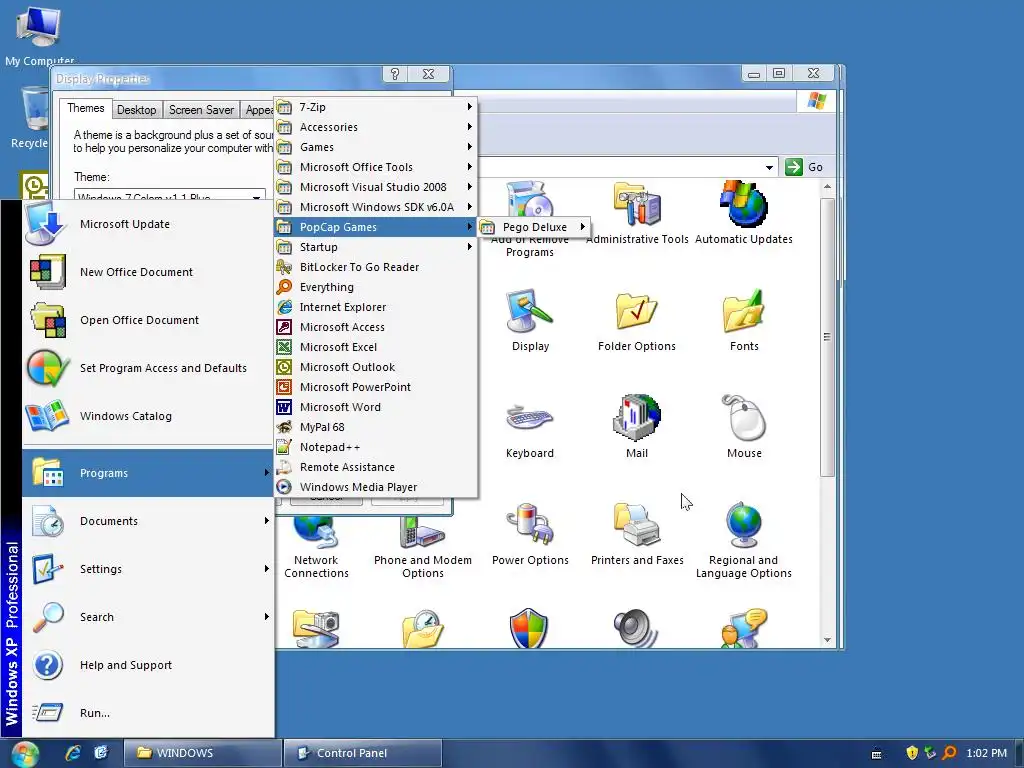Expand Microsoft Visual Studio 2008 submenu
1024x768 pixels.
[376, 187]
